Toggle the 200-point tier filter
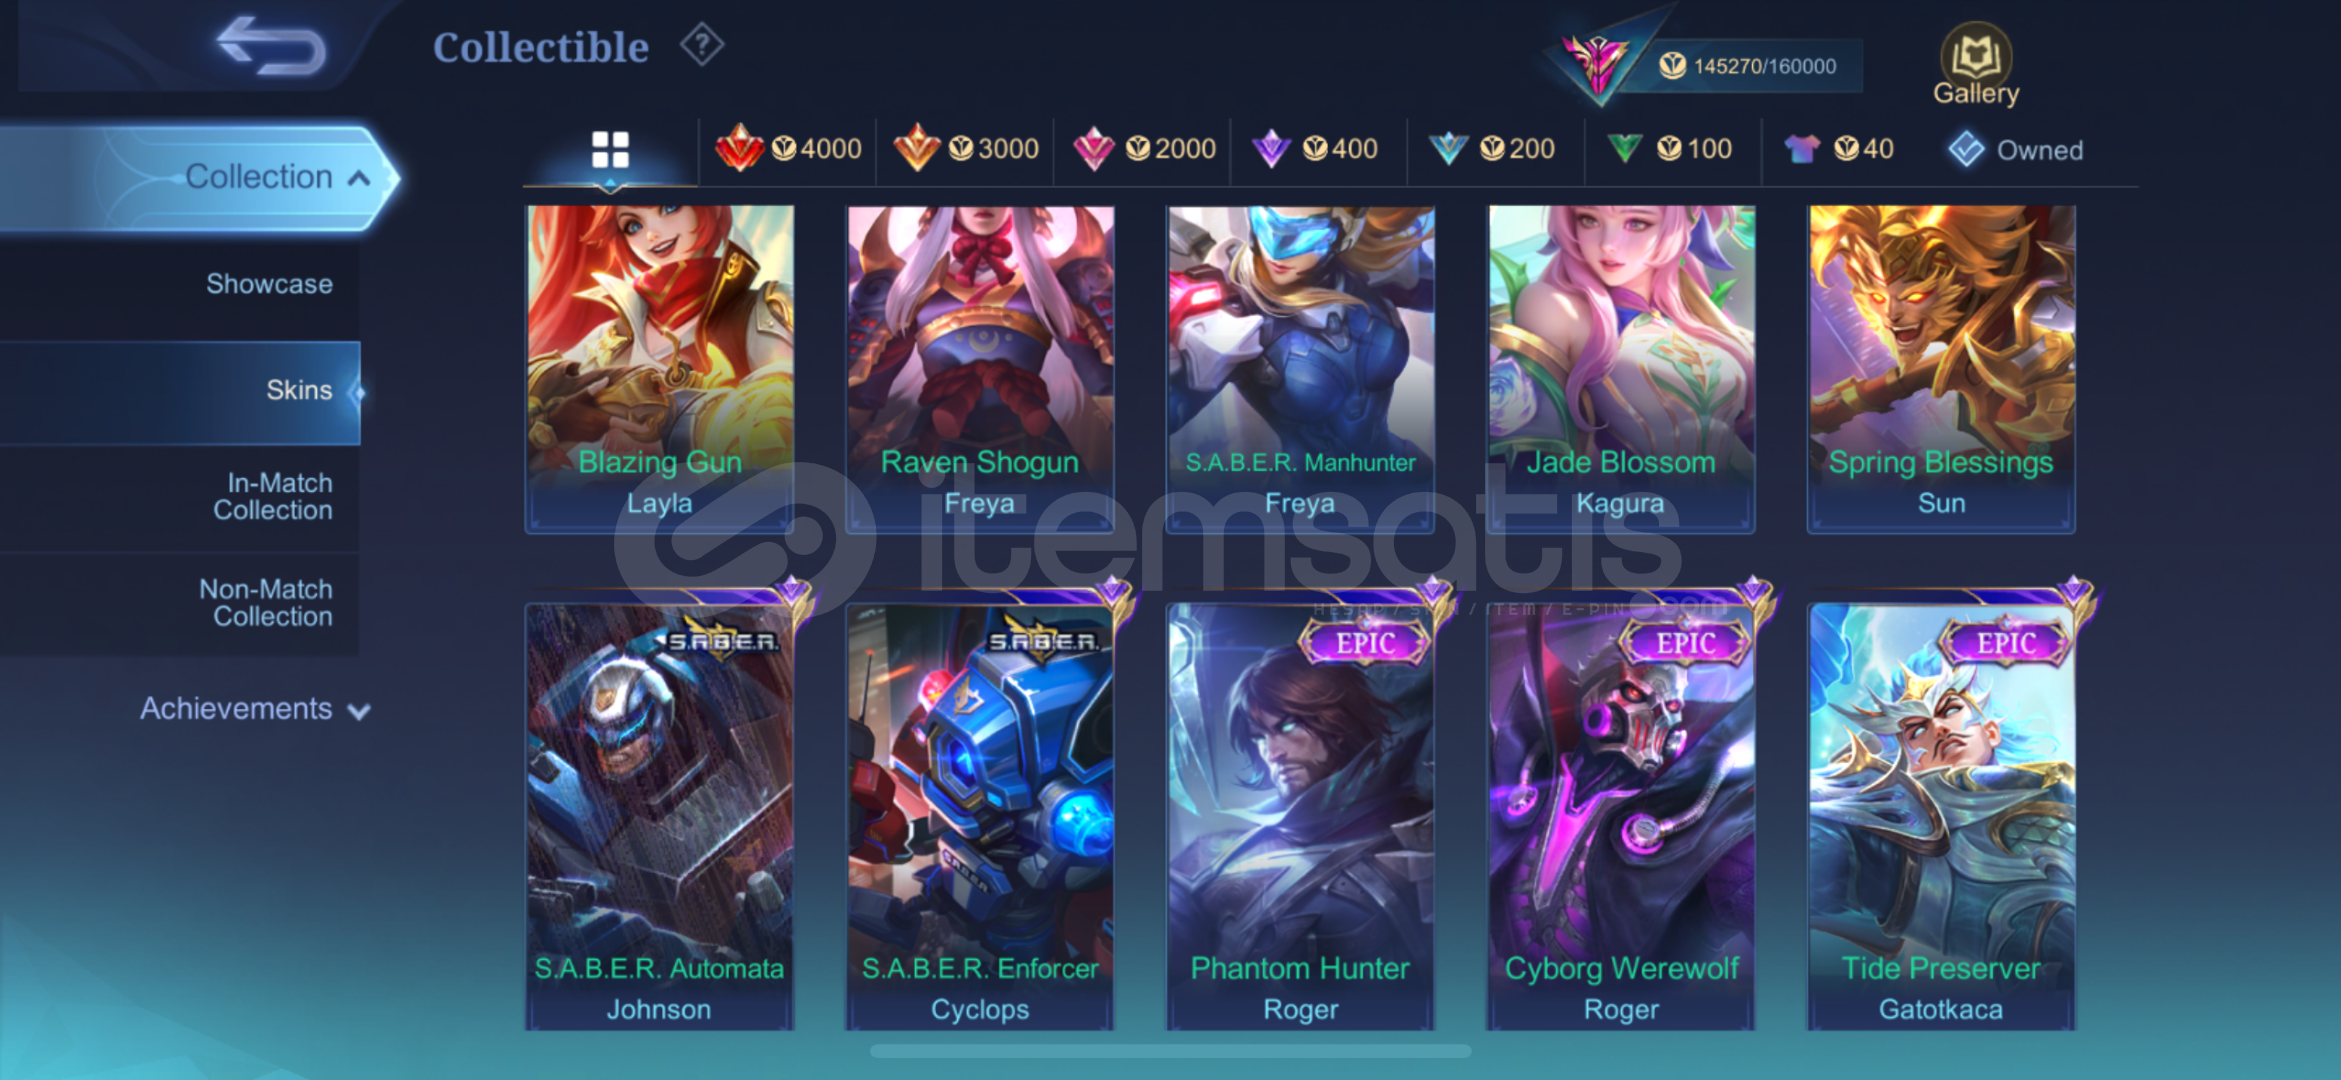This screenshot has height=1080, width=2341. 1491,149
